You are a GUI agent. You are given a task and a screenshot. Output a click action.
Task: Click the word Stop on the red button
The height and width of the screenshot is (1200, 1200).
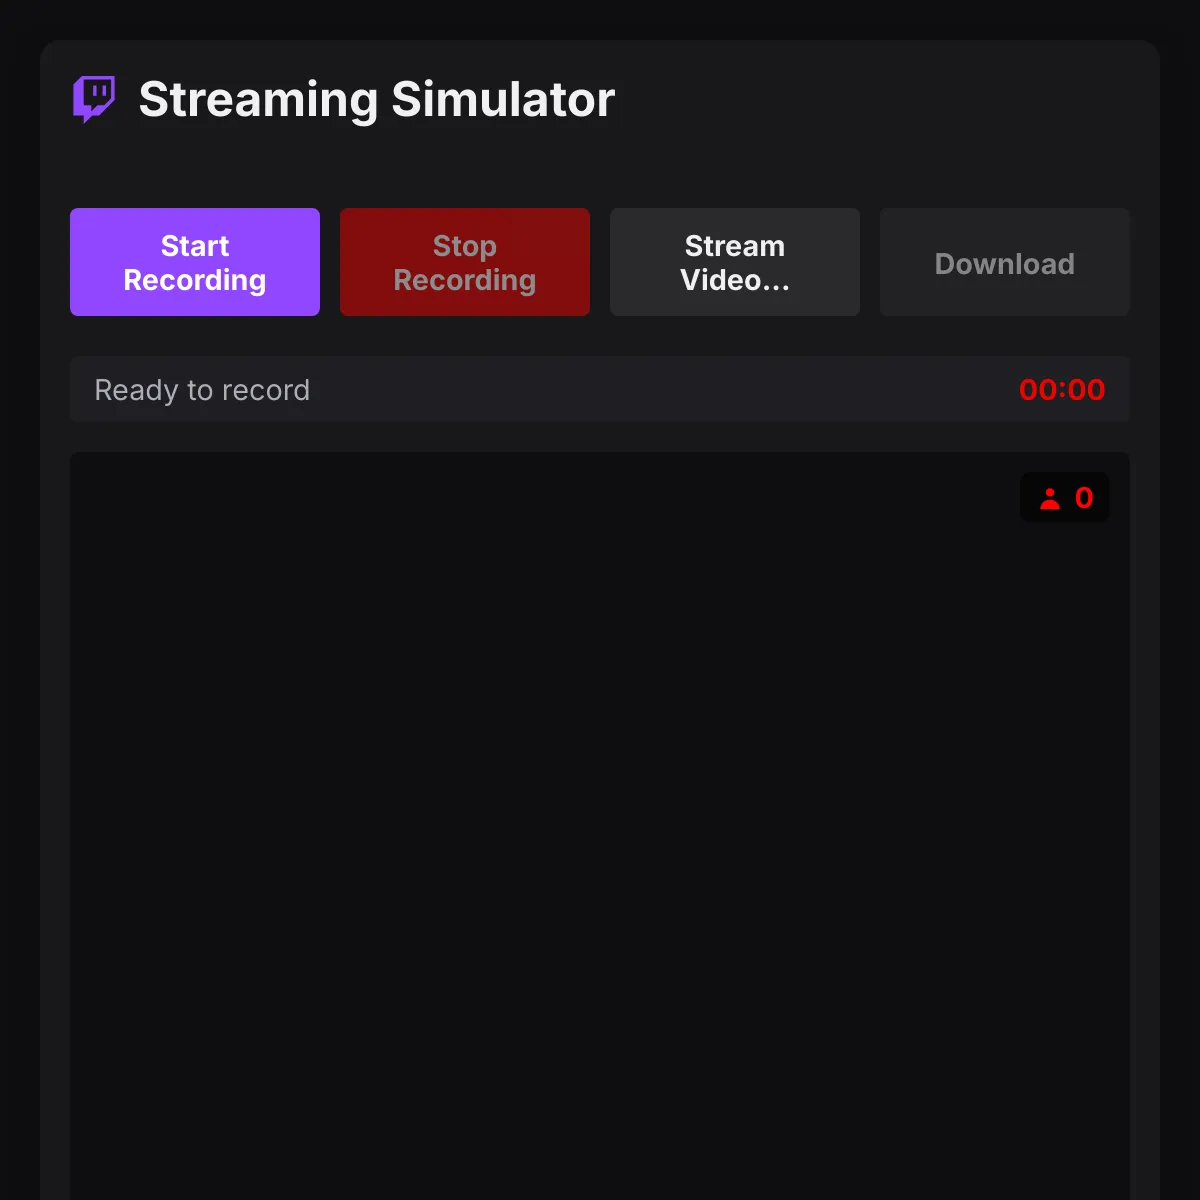point(465,246)
